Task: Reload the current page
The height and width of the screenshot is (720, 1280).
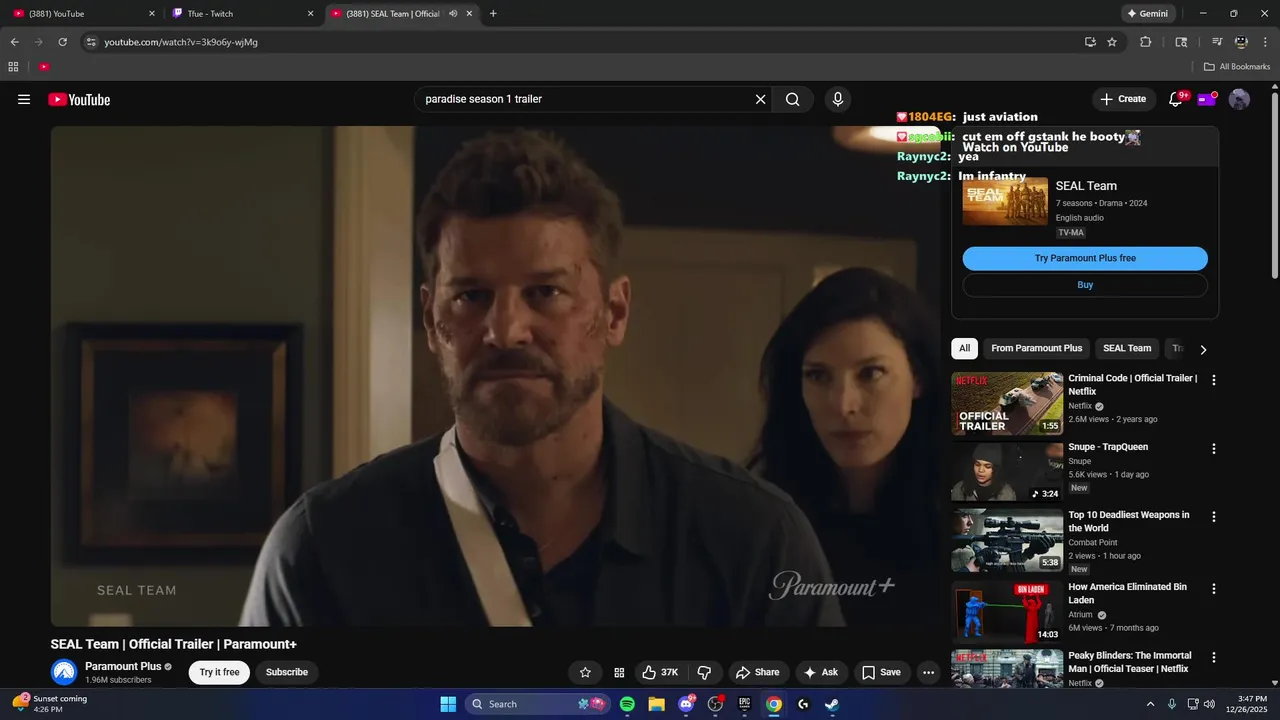Action: tap(62, 42)
